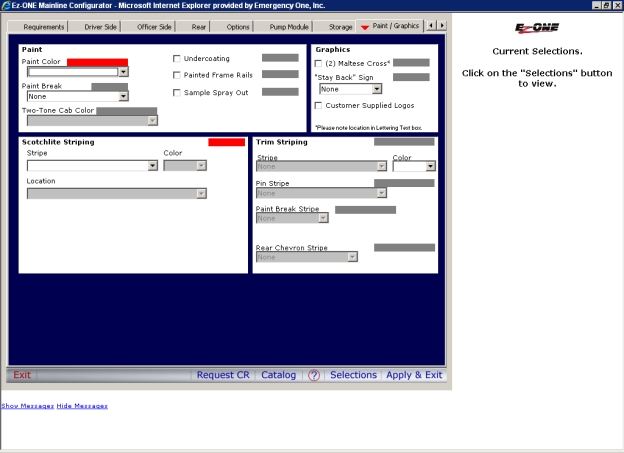Click Apply & Exit

click(414, 375)
